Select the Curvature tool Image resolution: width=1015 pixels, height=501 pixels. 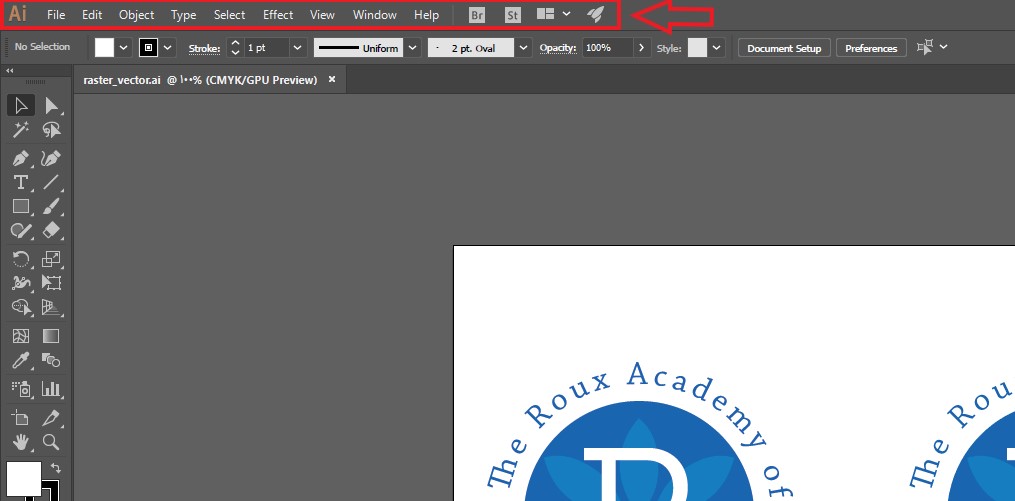51,158
